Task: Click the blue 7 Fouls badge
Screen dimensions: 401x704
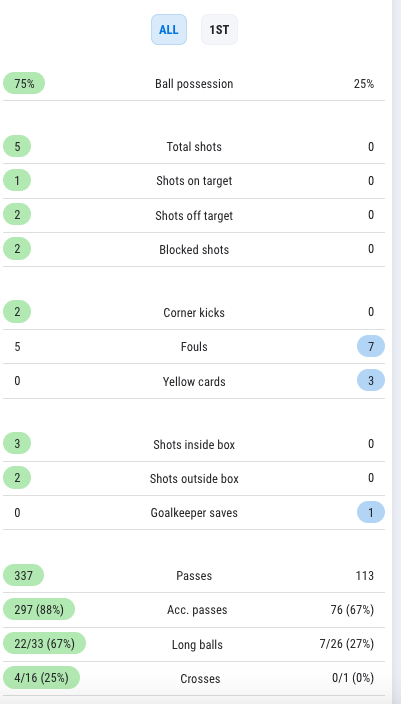Action: click(x=371, y=346)
